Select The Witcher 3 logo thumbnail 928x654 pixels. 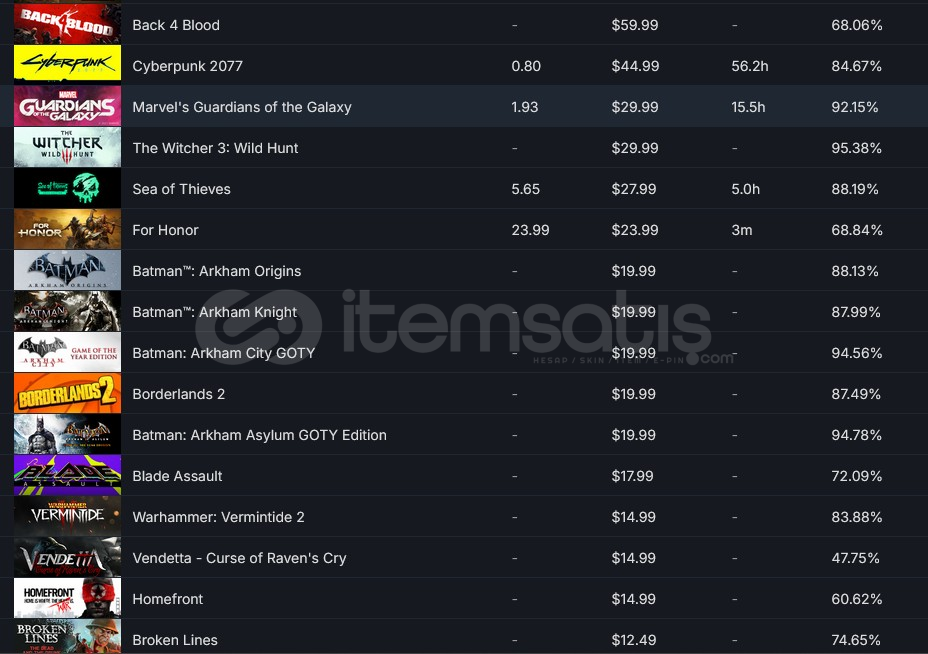(x=67, y=147)
